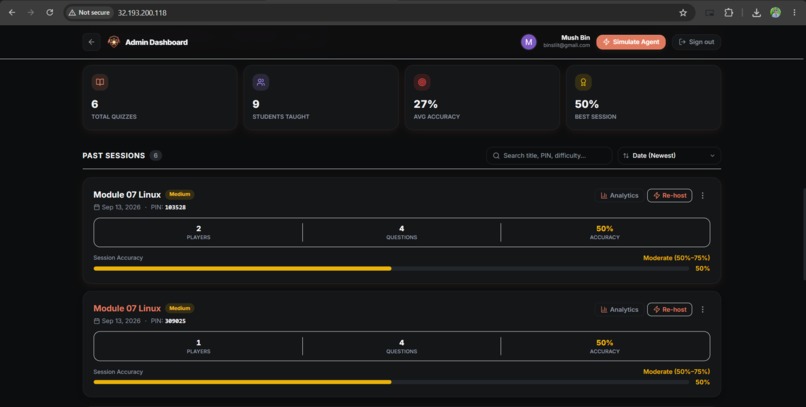Focus the Search title, PIN, difficulty field

(549, 155)
